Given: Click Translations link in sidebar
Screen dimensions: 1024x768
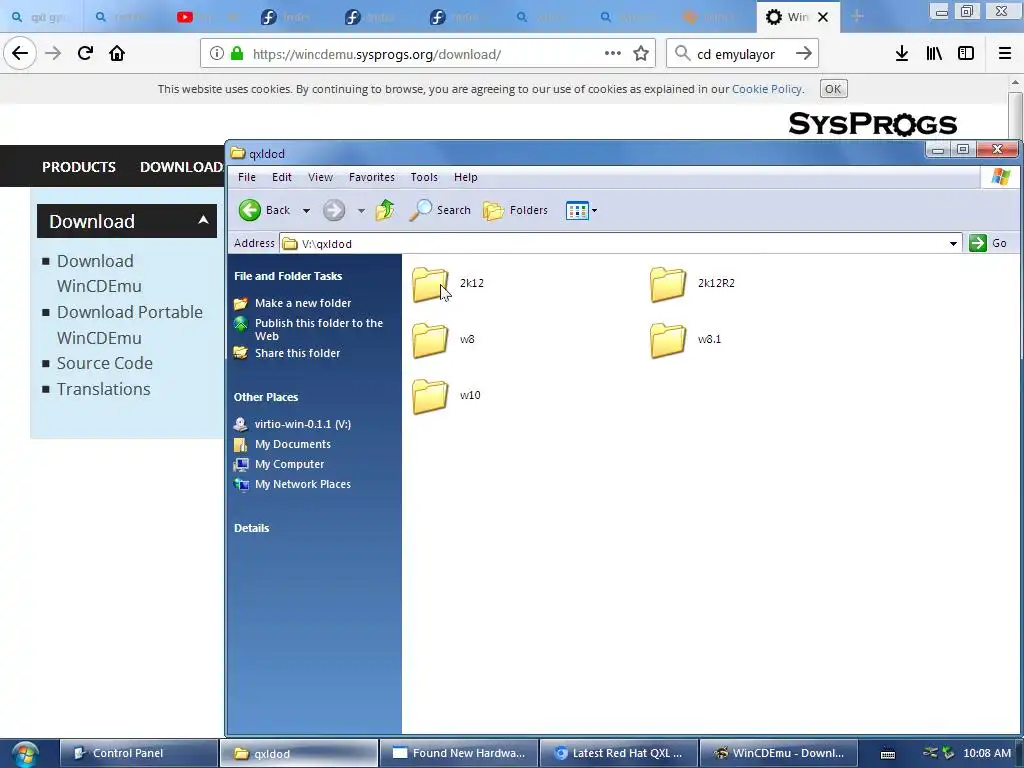Looking at the screenshot, I should [103, 389].
